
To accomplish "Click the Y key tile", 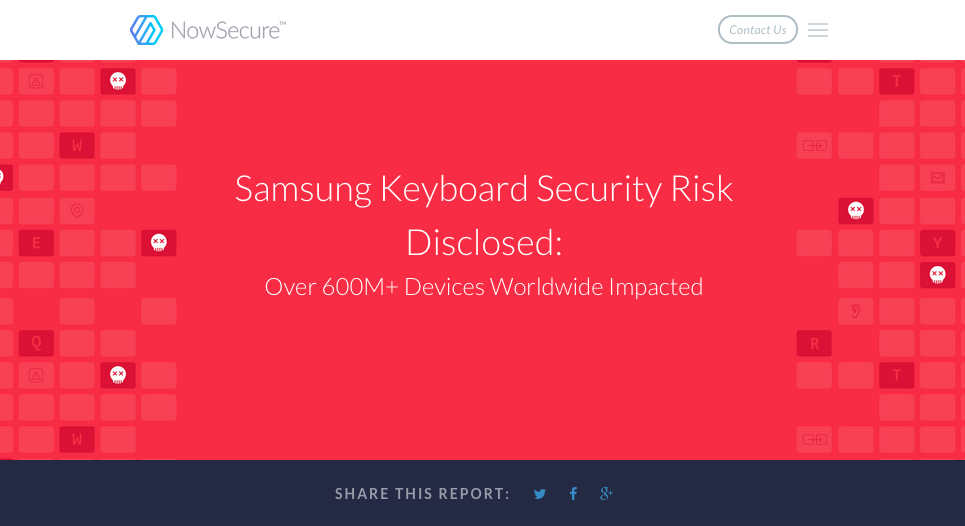I will [937, 243].
